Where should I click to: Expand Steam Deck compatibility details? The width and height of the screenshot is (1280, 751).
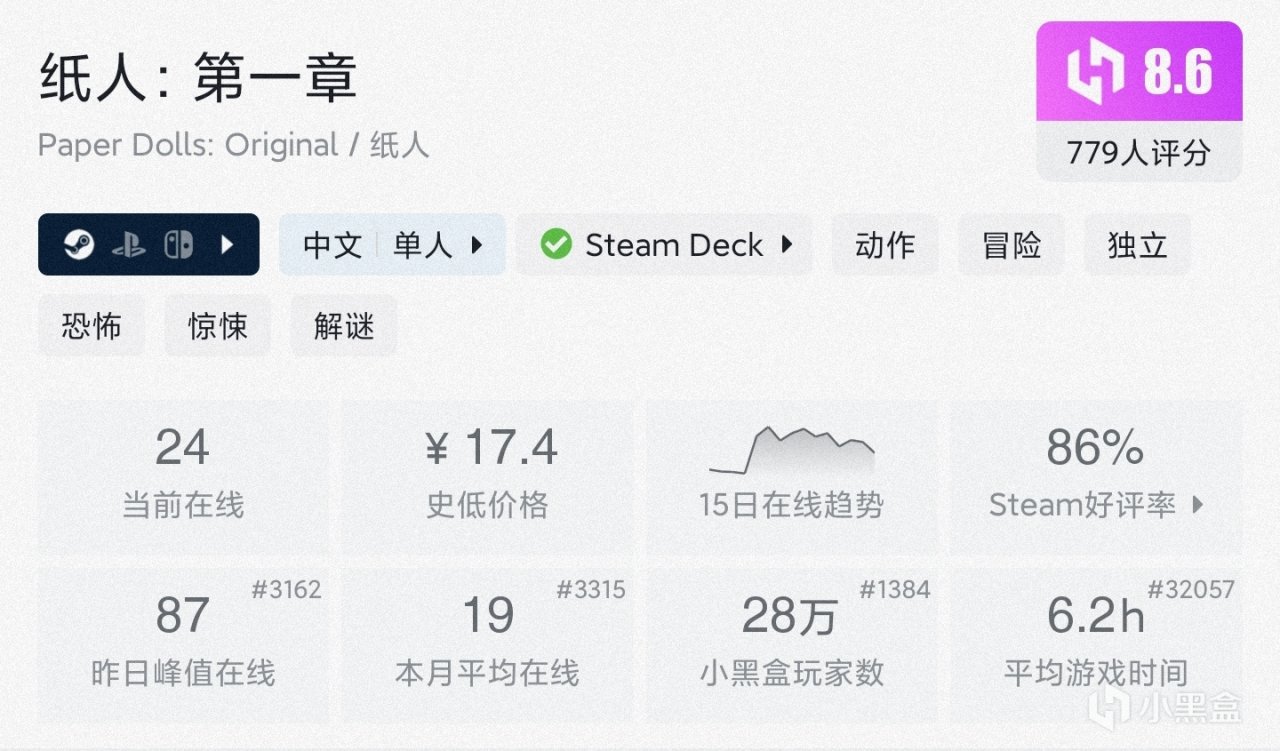click(x=787, y=245)
